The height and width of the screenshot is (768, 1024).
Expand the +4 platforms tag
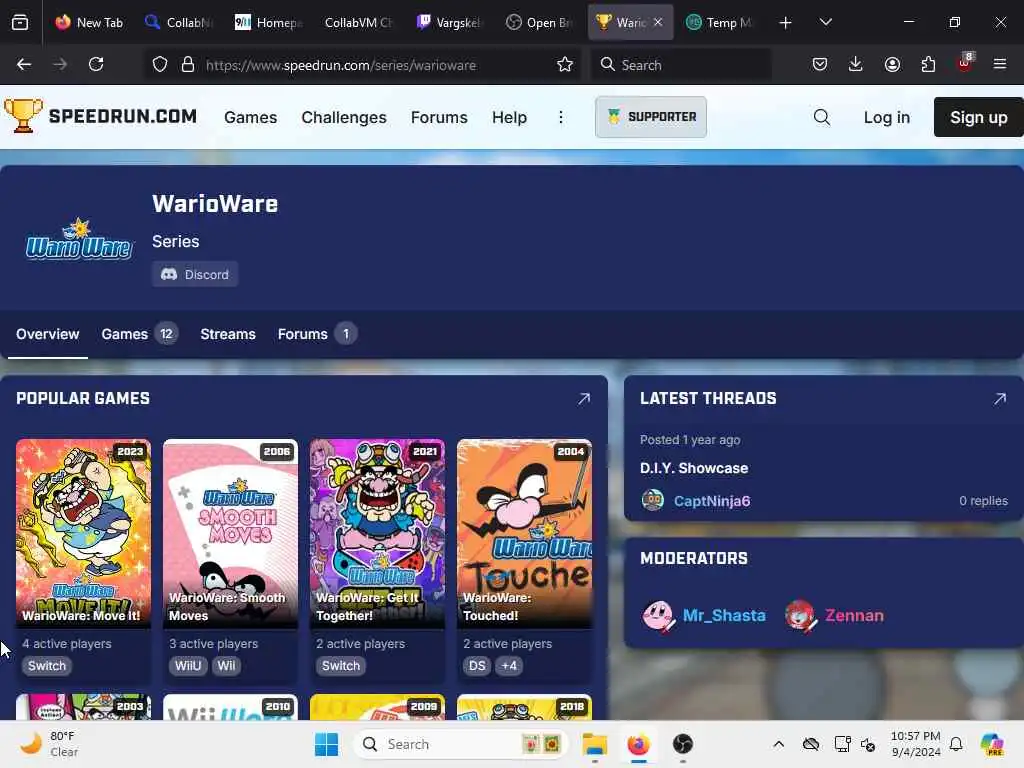(x=509, y=665)
